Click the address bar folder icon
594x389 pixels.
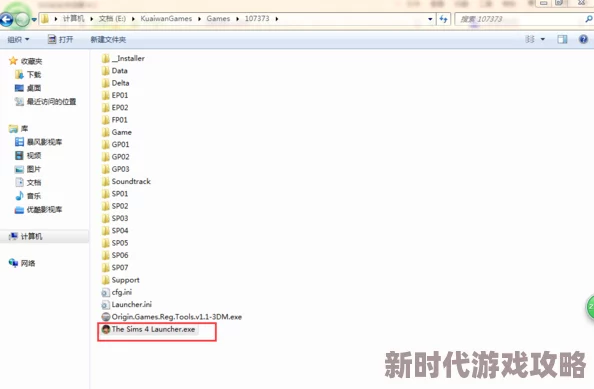(x=45, y=19)
